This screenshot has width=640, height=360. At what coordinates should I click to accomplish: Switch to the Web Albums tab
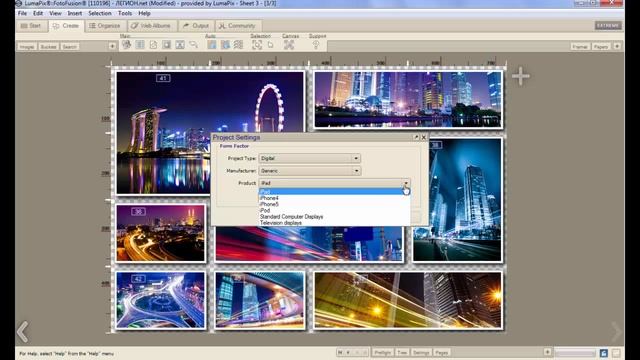click(x=151, y=26)
